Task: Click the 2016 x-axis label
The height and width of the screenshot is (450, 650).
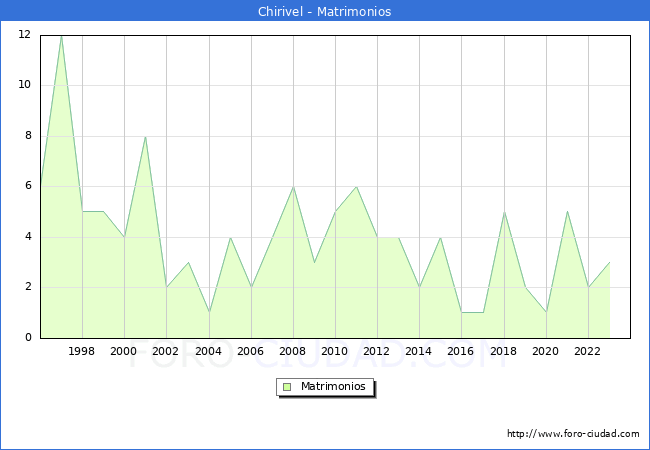Action: coord(461,351)
